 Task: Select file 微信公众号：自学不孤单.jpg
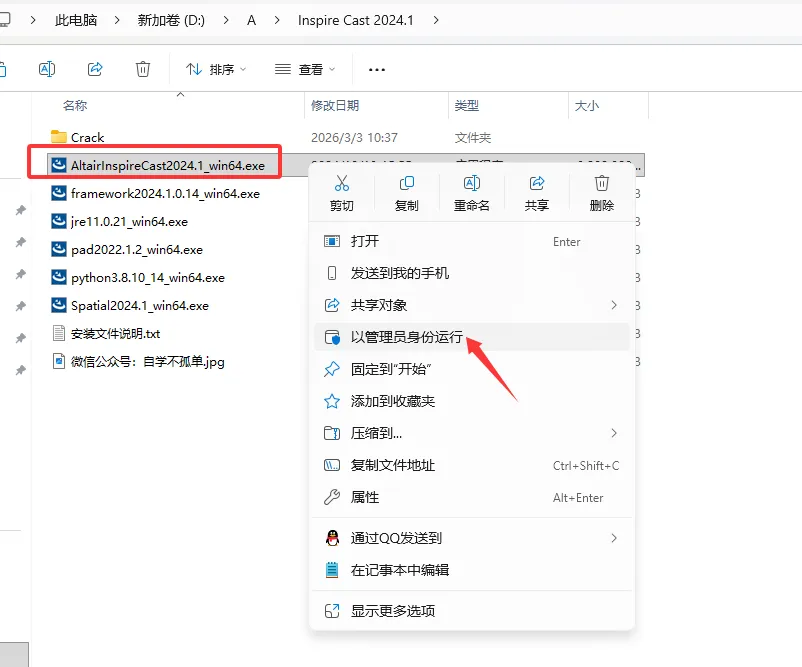[148, 362]
